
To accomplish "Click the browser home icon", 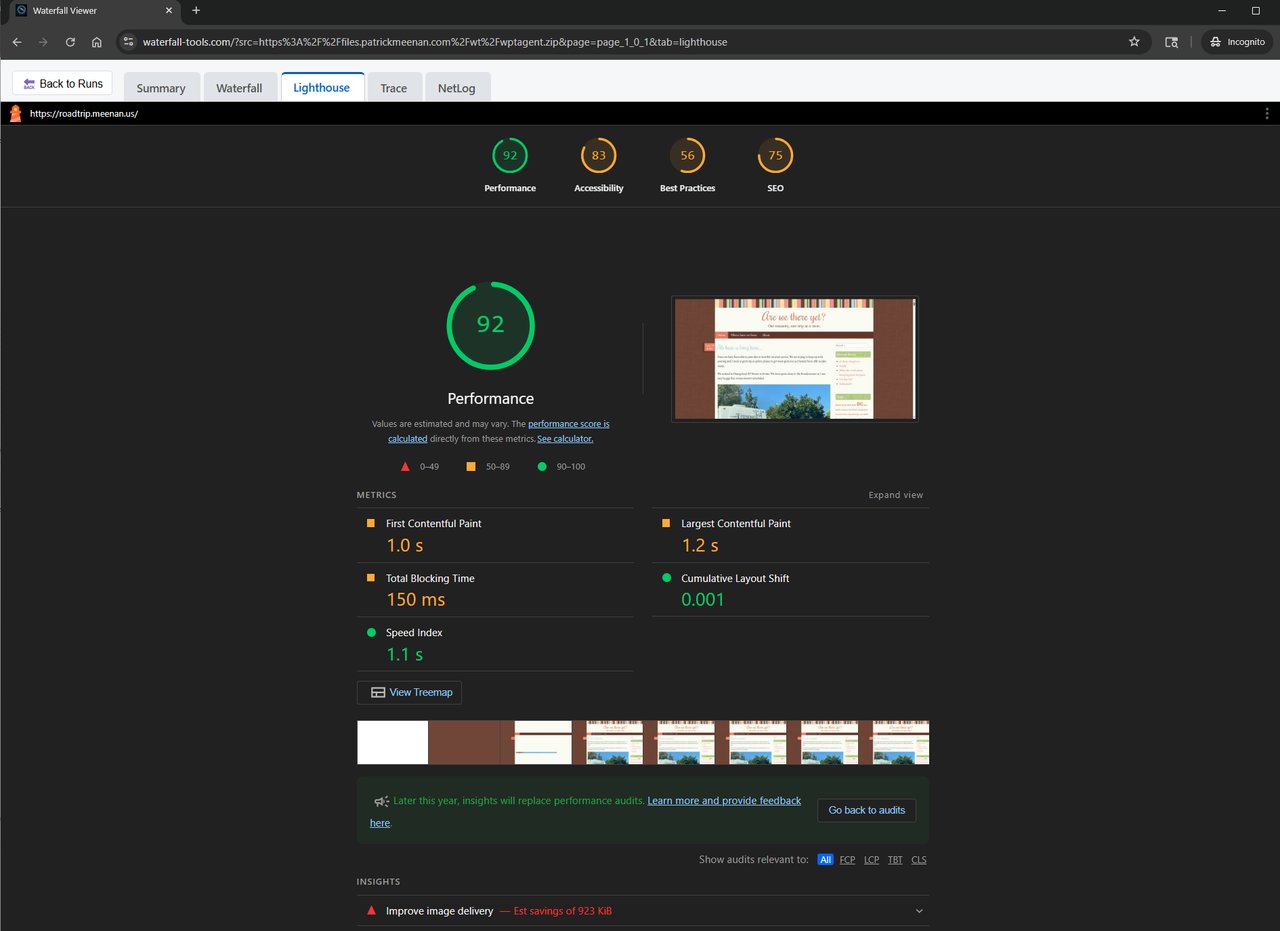I will [97, 42].
